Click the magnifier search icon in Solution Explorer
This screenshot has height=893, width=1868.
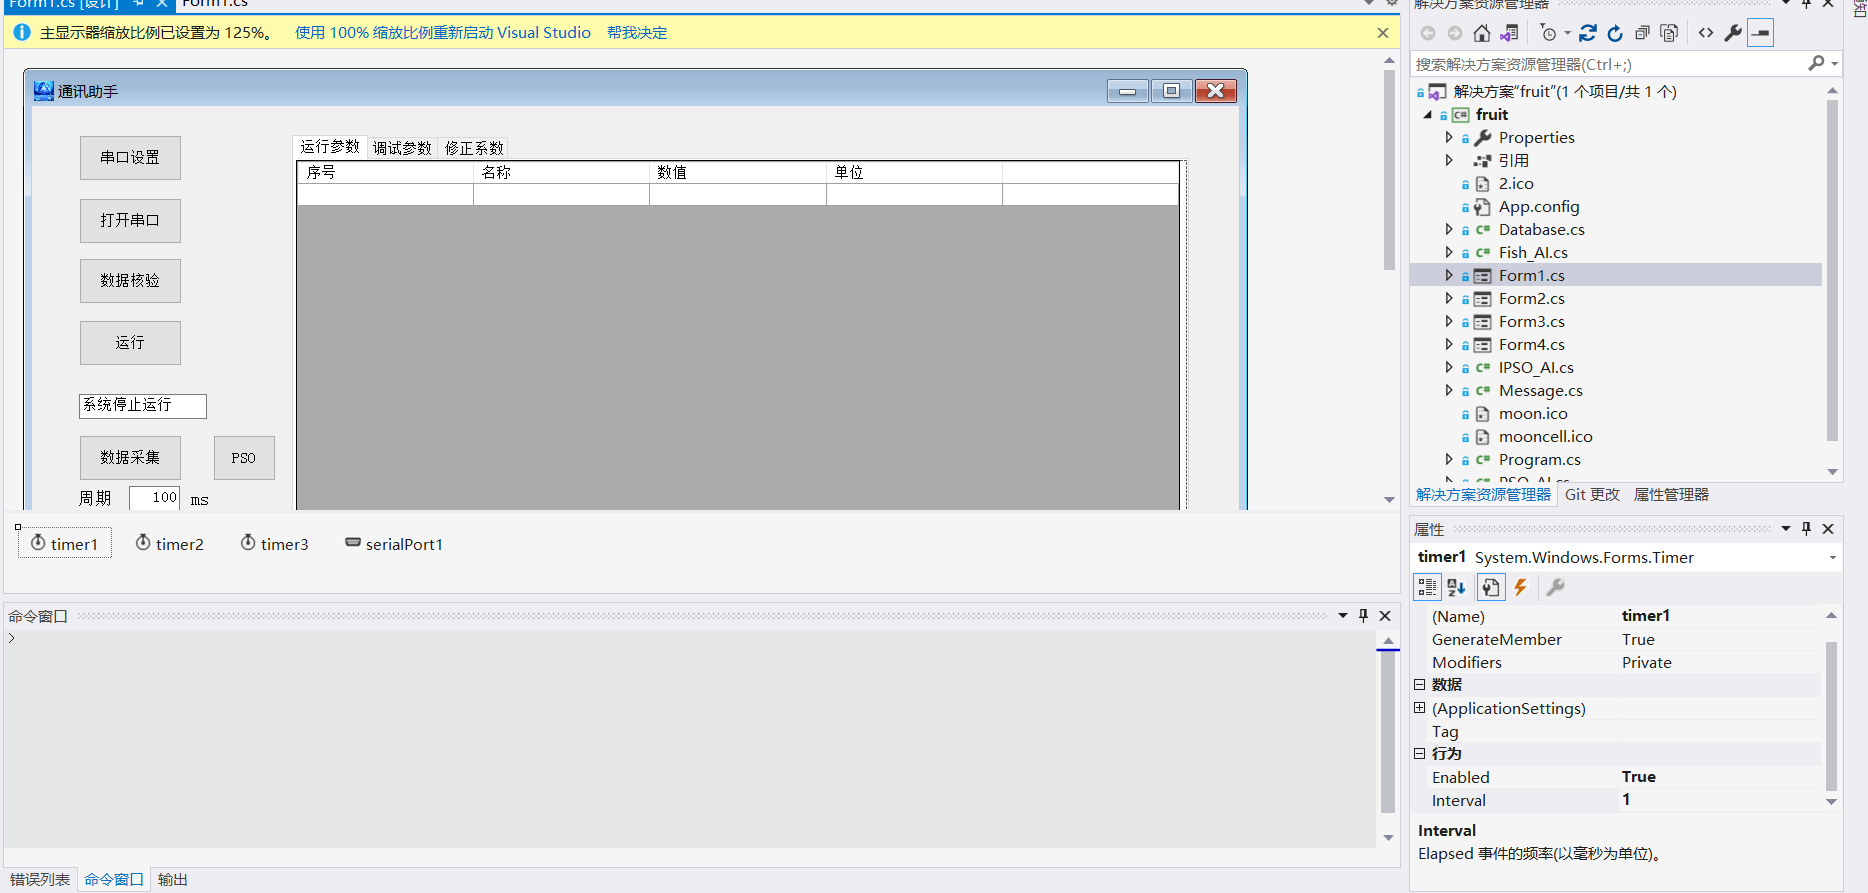point(1816,63)
